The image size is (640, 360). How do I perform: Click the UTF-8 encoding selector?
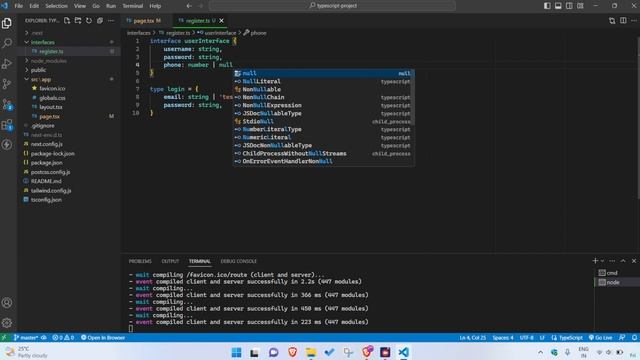point(527,338)
